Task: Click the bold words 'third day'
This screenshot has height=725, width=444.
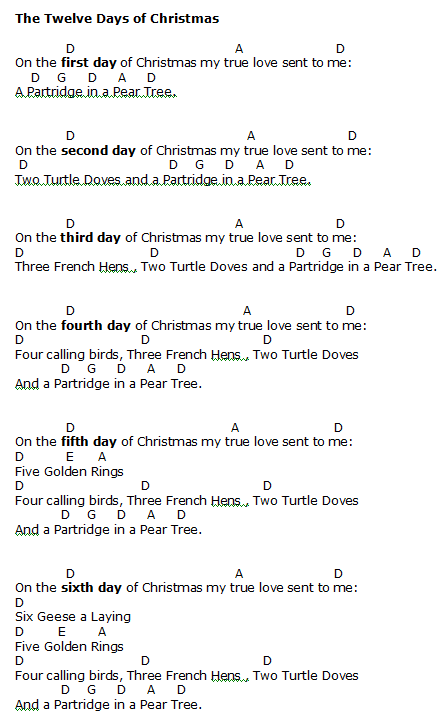Action: tap(91, 238)
